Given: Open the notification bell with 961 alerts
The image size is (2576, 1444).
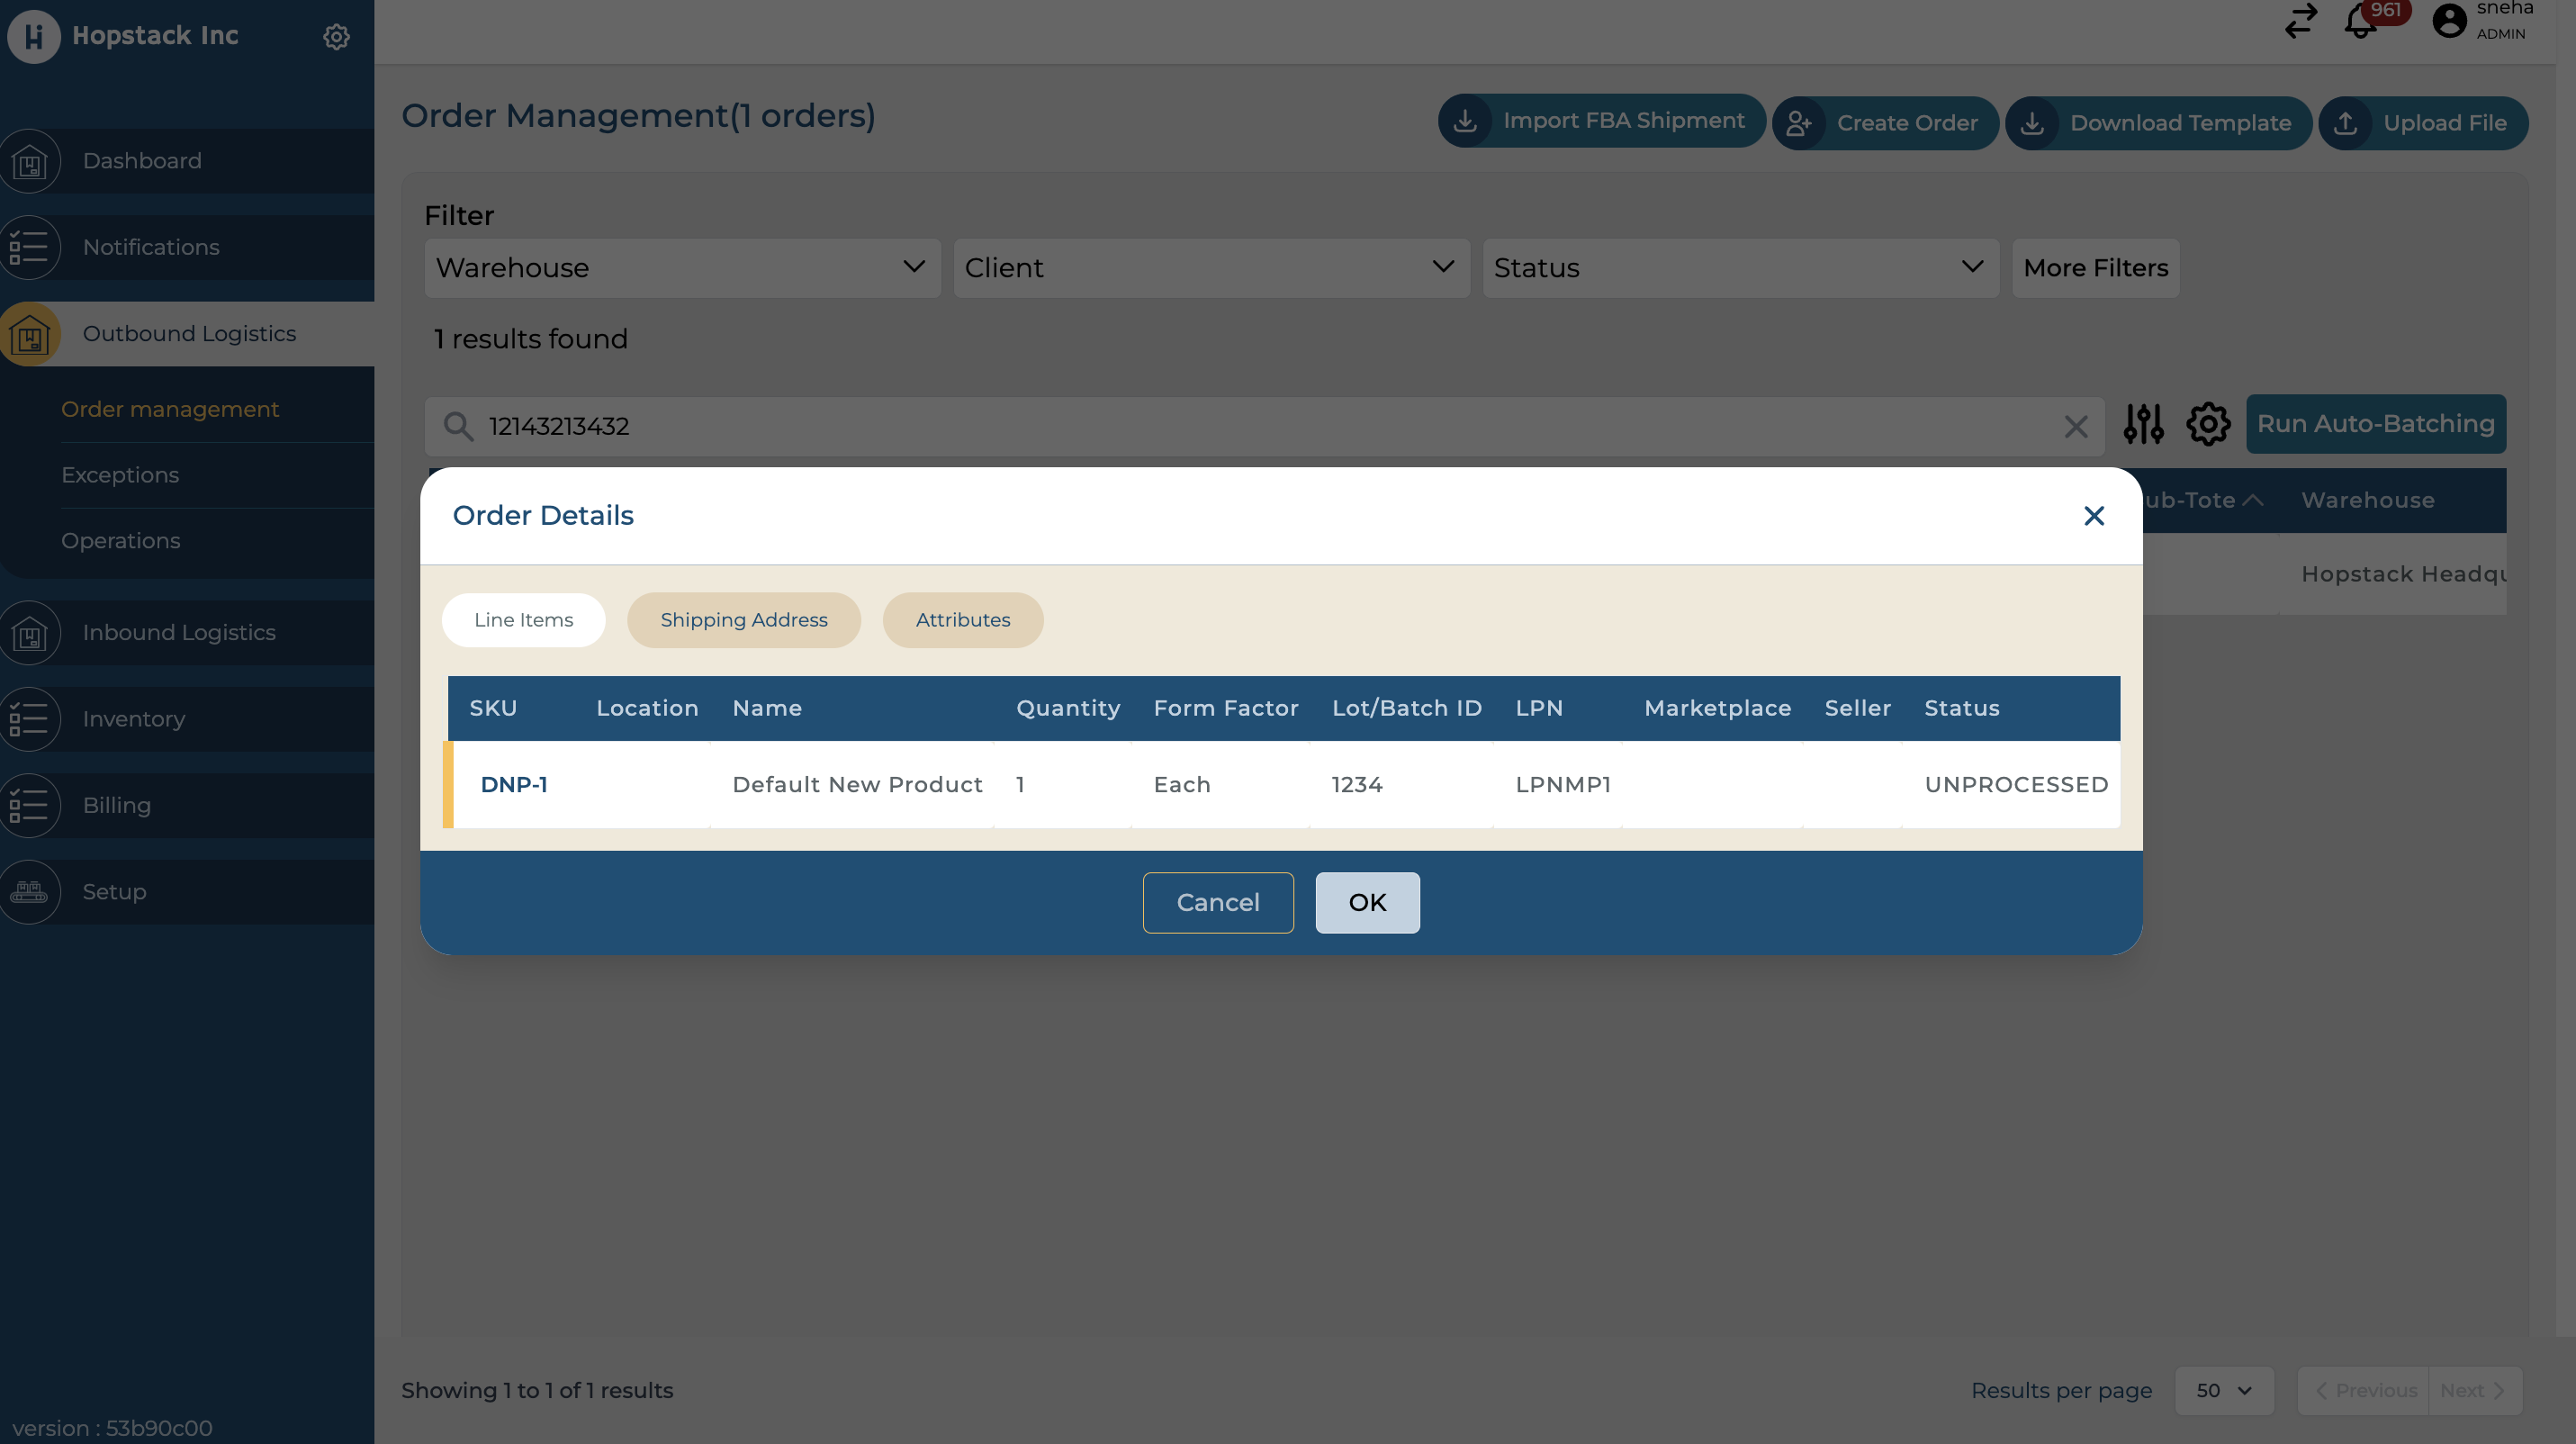Looking at the screenshot, I should click(x=2360, y=22).
